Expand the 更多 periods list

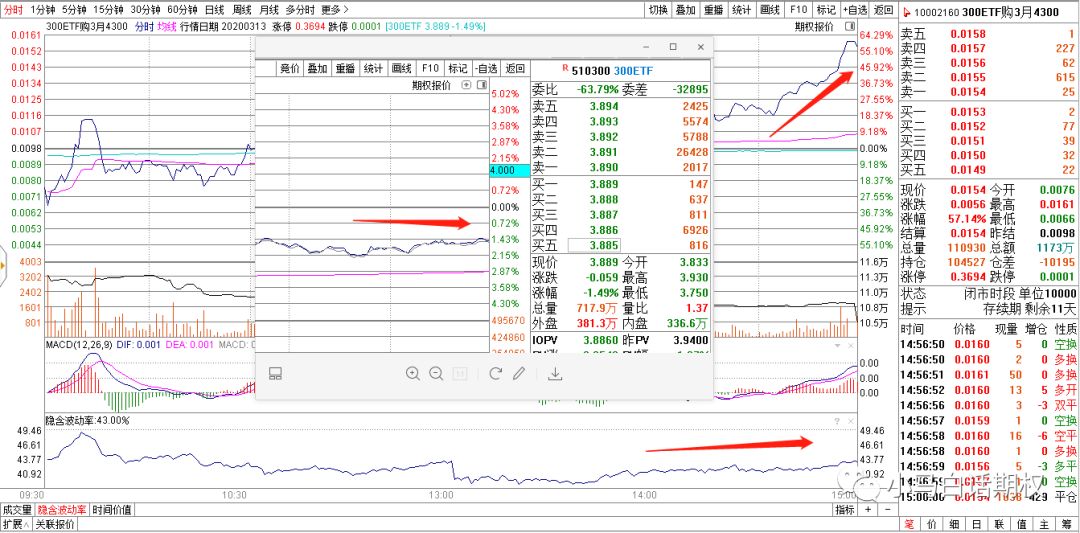pos(335,10)
